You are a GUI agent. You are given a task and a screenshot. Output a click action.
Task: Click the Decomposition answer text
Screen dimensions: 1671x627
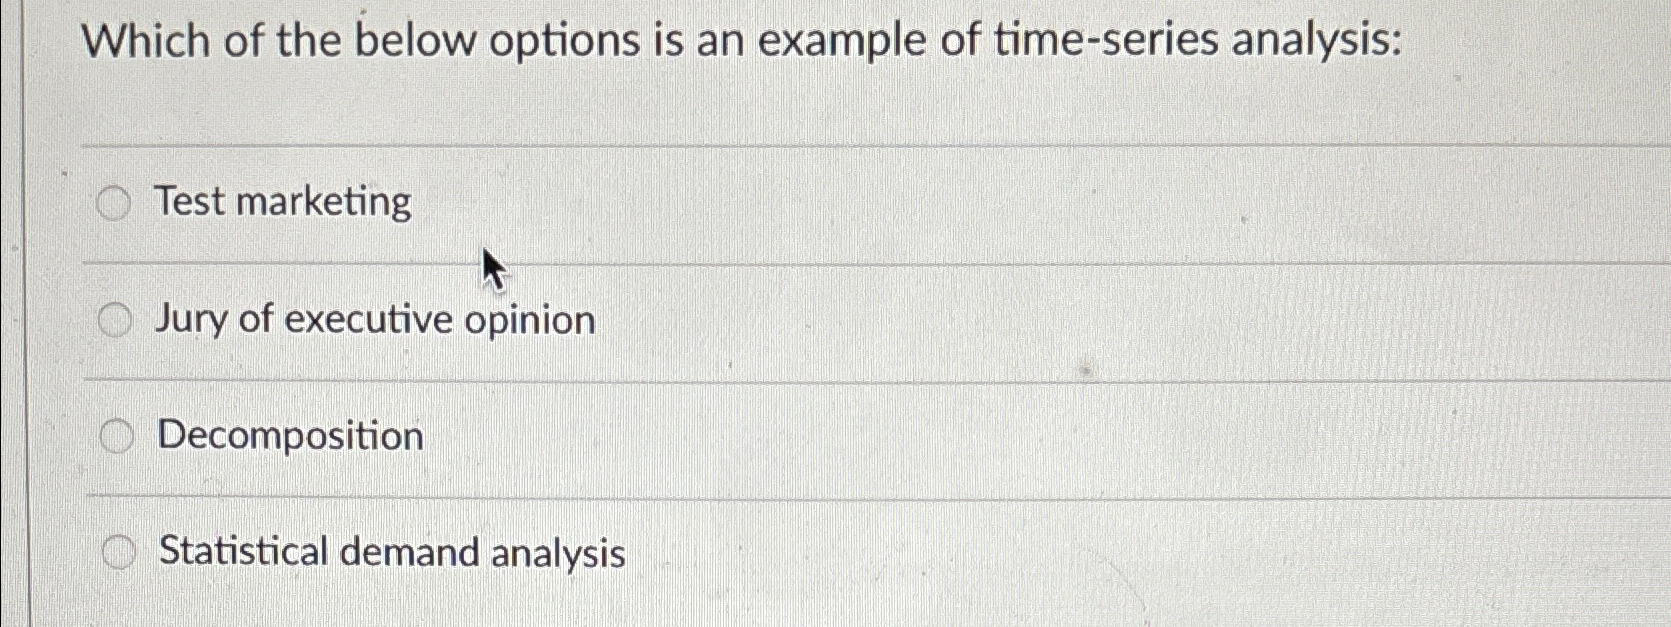[288, 436]
